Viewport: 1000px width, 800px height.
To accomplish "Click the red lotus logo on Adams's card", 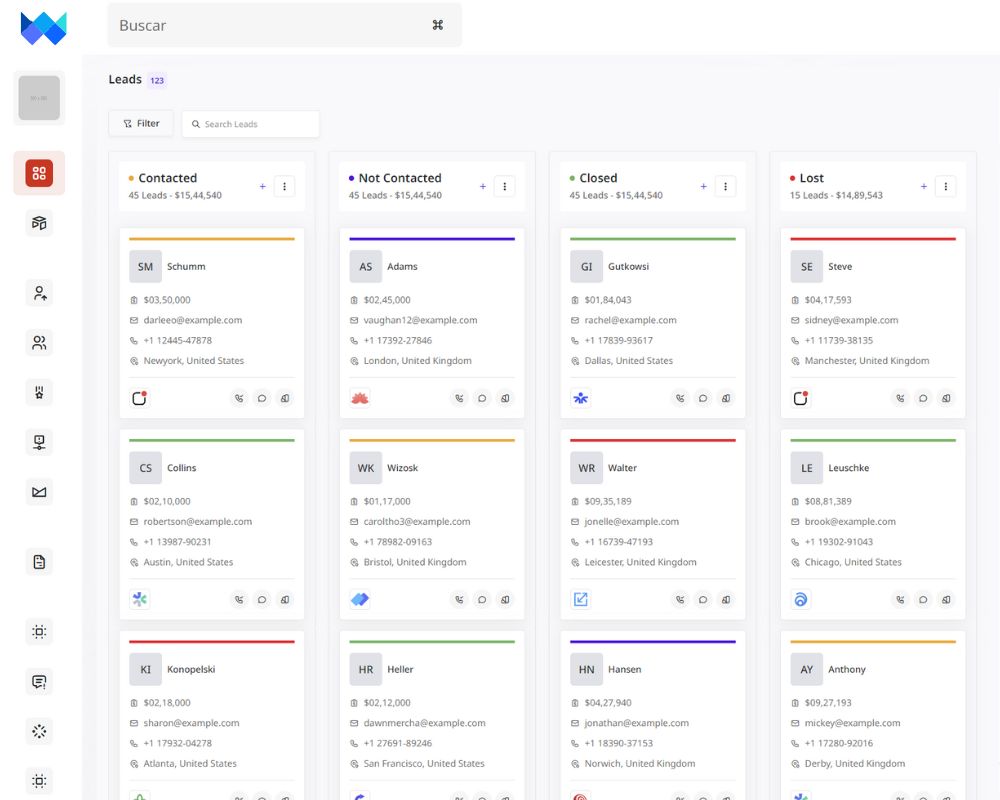I will point(359,397).
